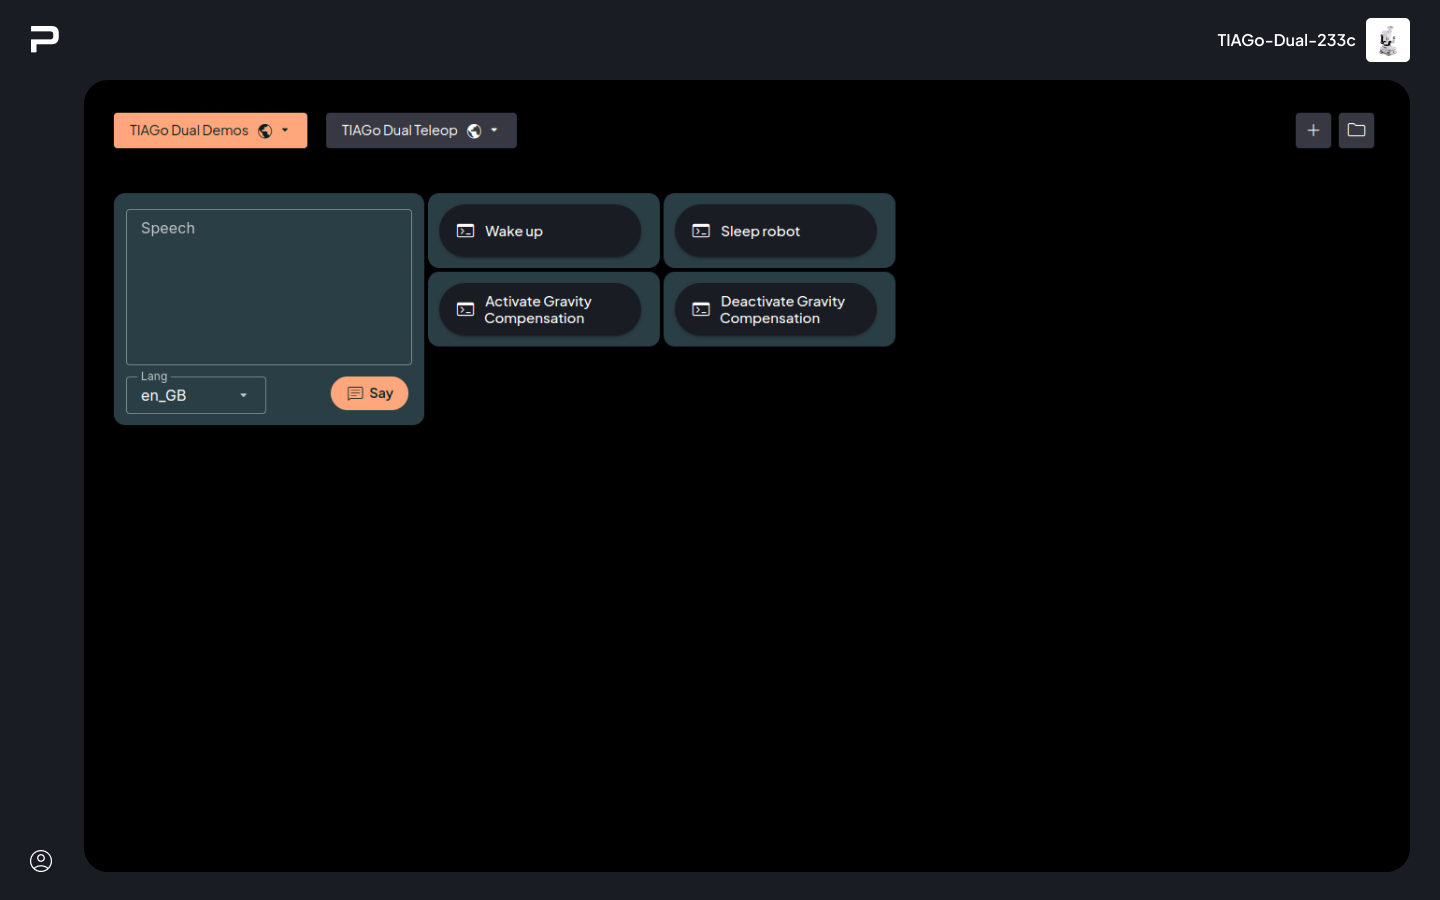1440x900 pixels.
Task: Click terminal icon beside Wake up
Action: click(x=466, y=231)
